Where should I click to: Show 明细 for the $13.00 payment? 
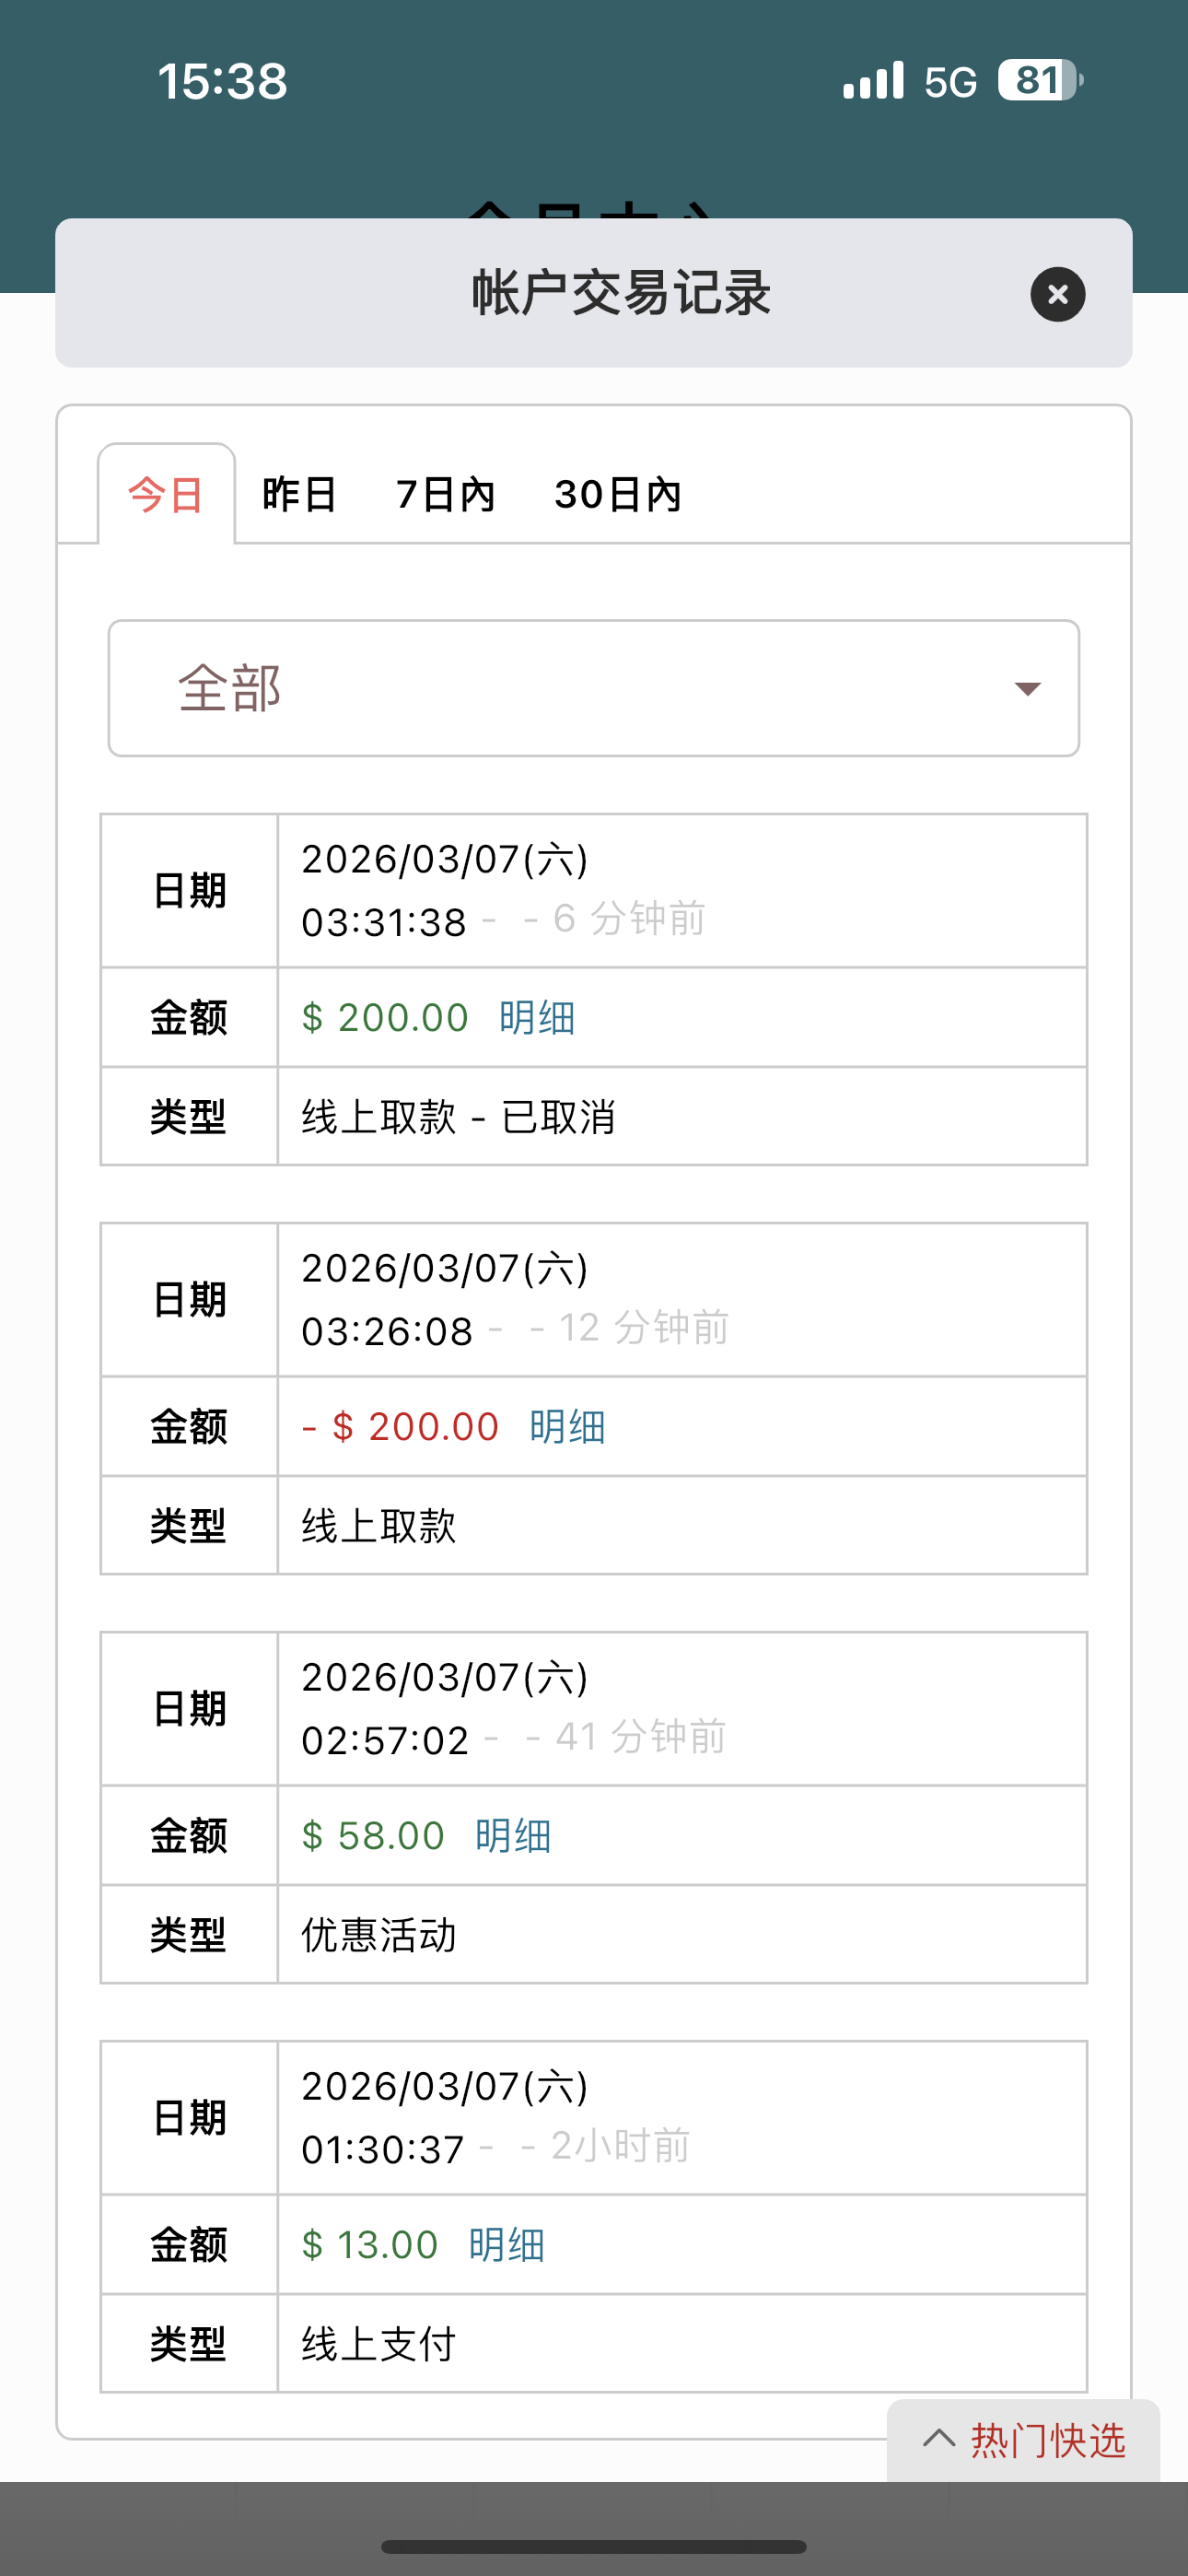tap(507, 2245)
